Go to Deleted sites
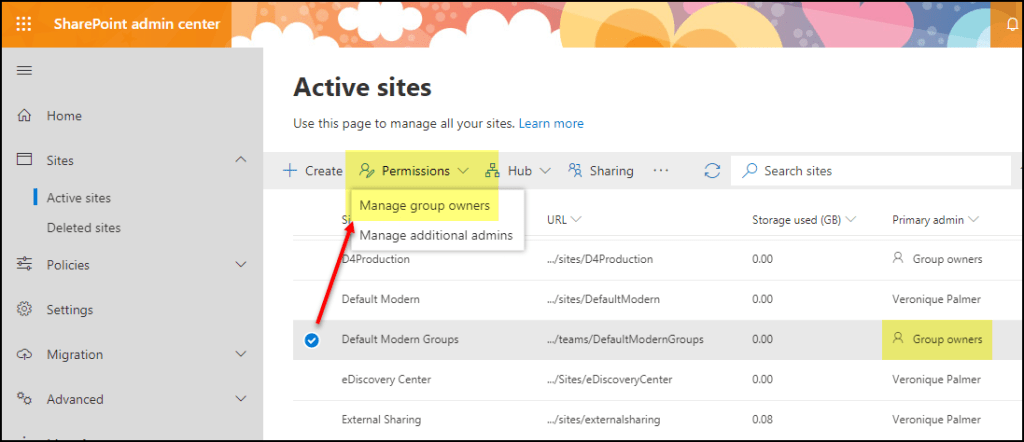This screenshot has width=1024, height=442. [x=83, y=228]
